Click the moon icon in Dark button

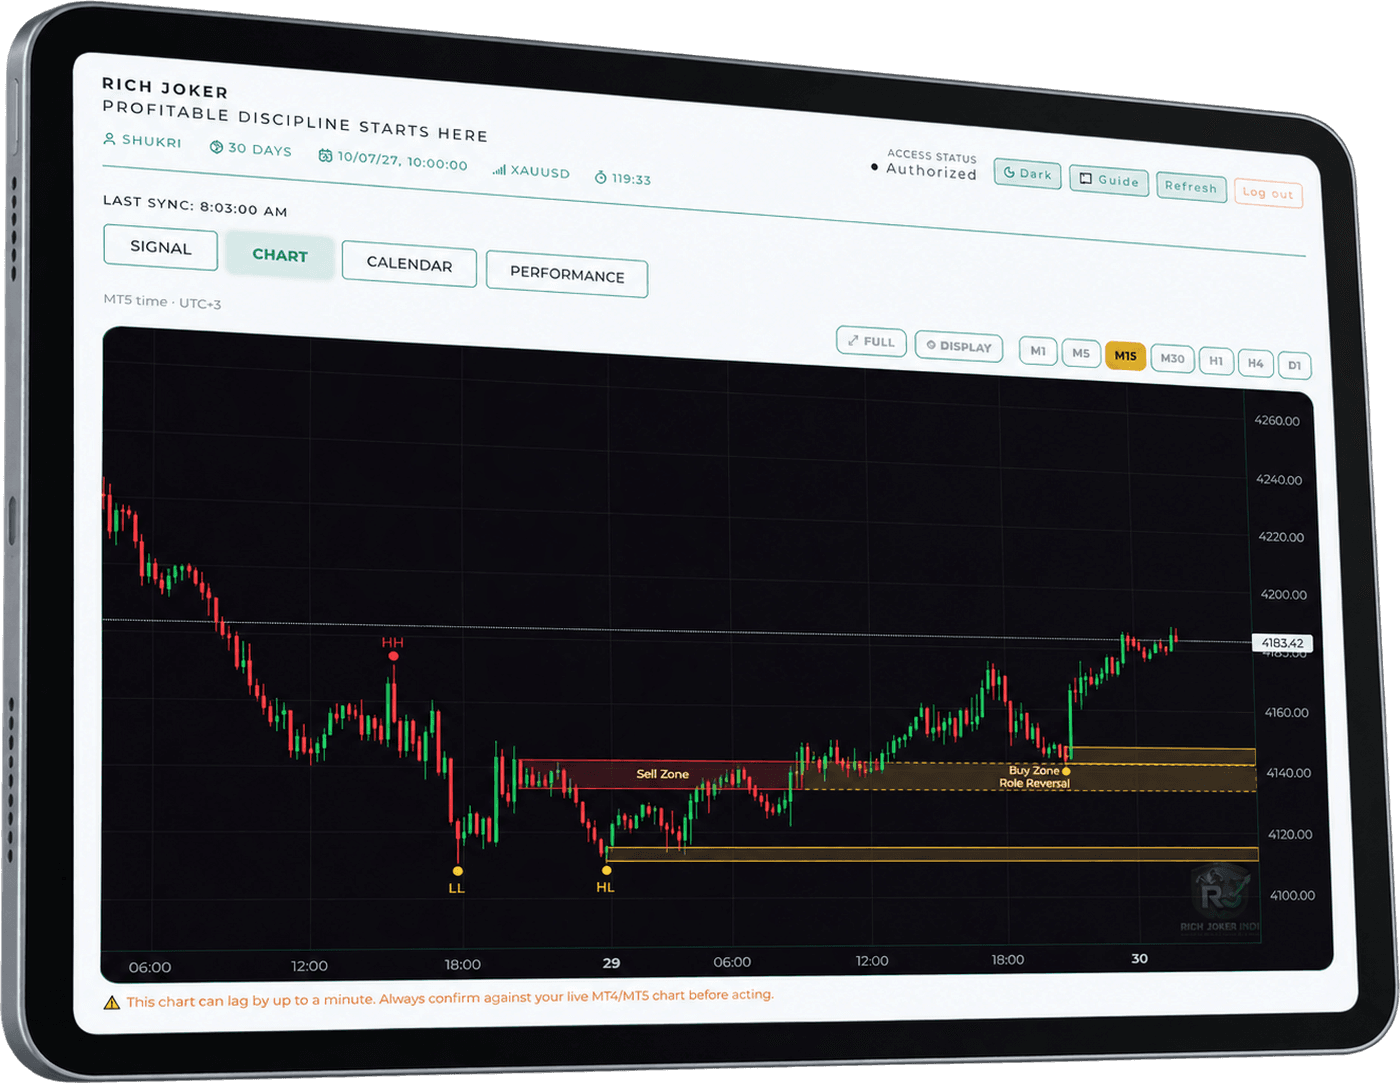(1009, 172)
